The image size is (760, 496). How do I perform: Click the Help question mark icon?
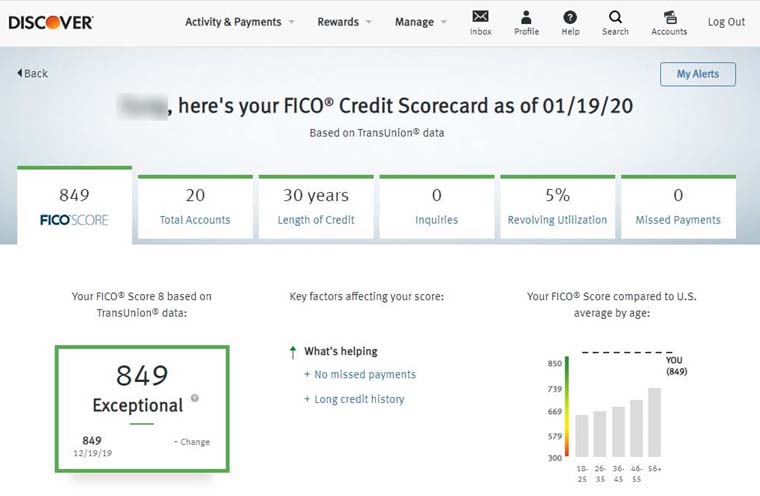[x=570, y=17]
